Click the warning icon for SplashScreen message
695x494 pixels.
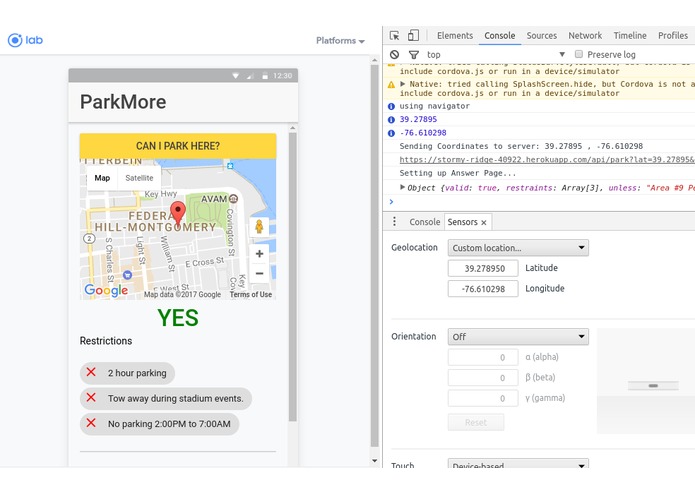pos(391,85)
